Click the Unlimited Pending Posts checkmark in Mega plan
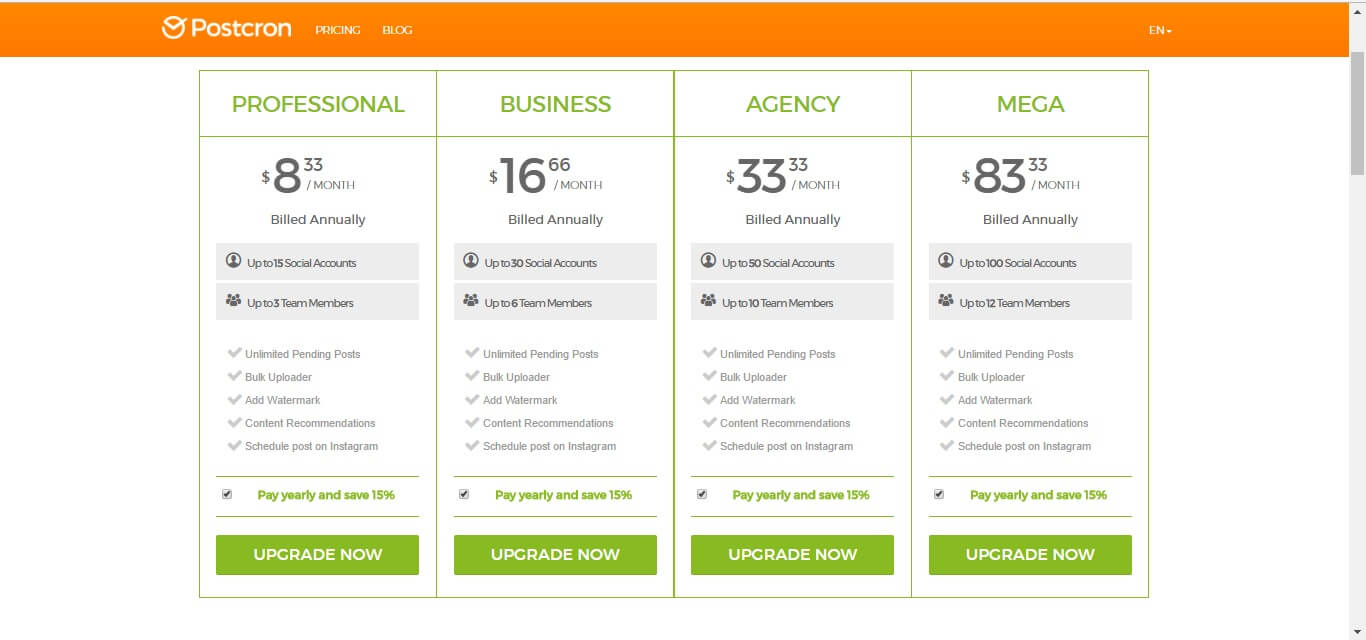Viewport: 1366px width, 640px height. coord(947,354)
